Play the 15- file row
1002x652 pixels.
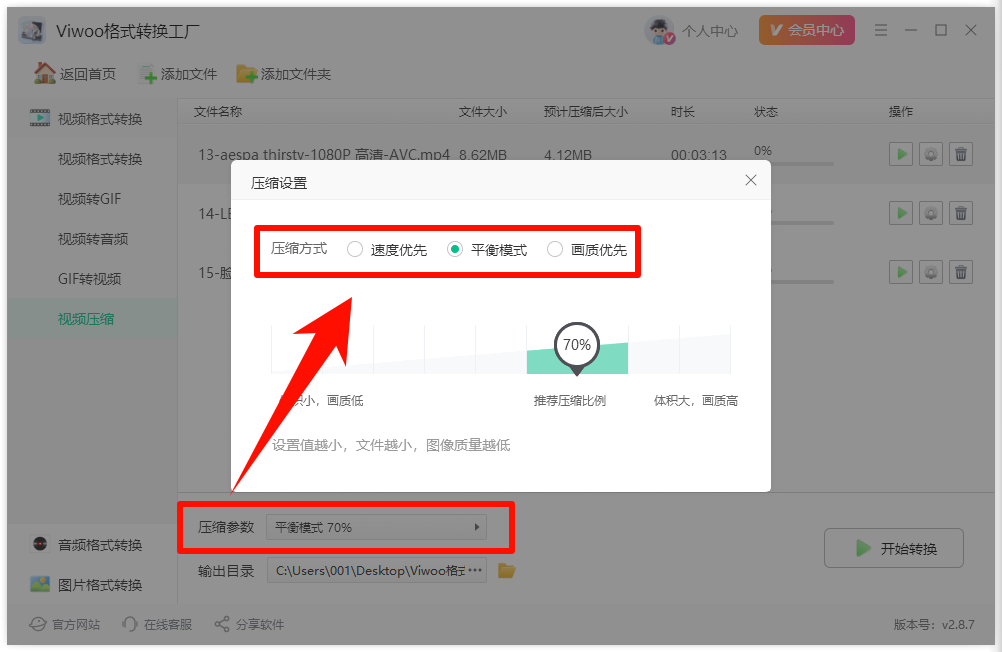pos(901,272)
